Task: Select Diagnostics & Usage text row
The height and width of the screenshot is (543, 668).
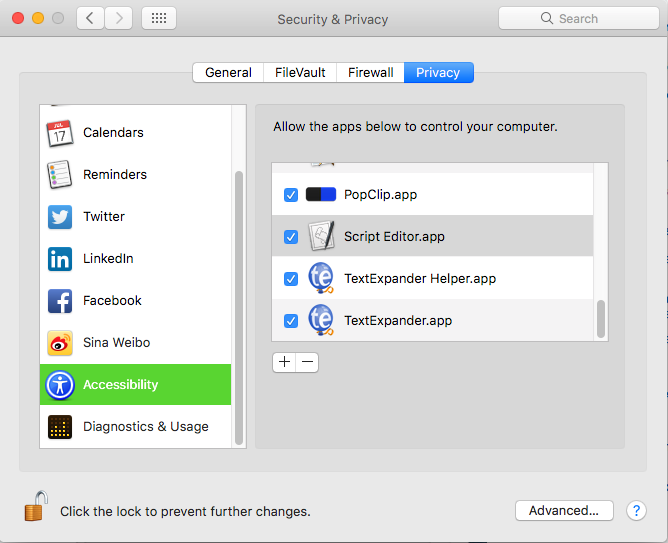Action: tap(146, 426)
